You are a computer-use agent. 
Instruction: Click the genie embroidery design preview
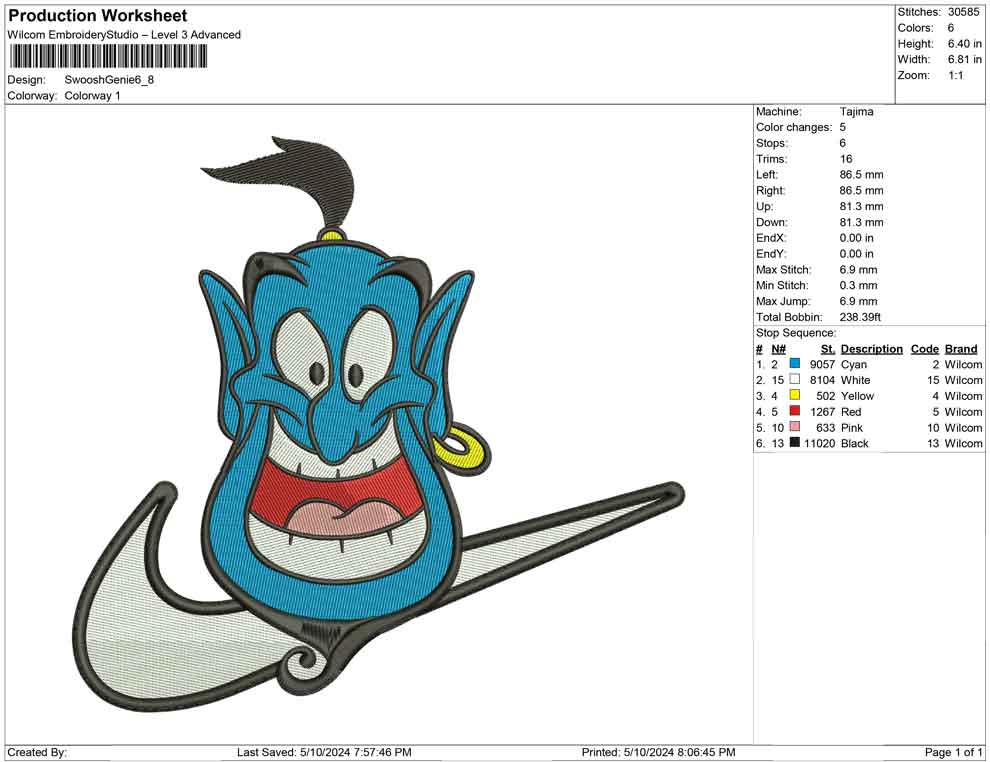click(x=379, y=424)
